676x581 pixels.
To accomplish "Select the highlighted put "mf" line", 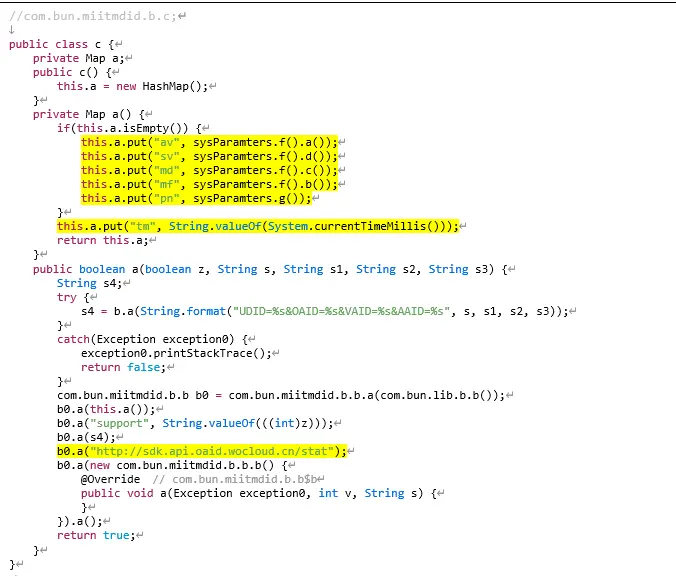I will pyautogui.click(x=209, y=185).
